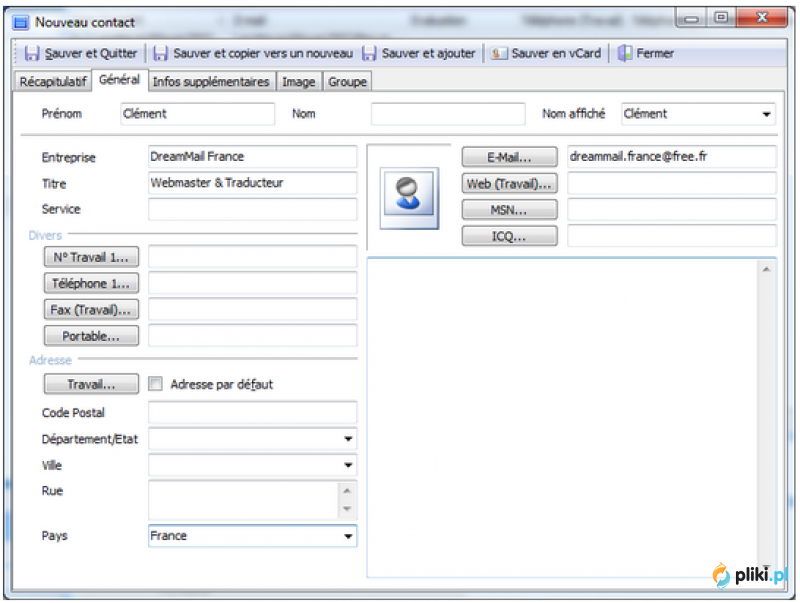Expand the Département/Etat dropdown
Screen dimensions: 800x603
(348, 439)
